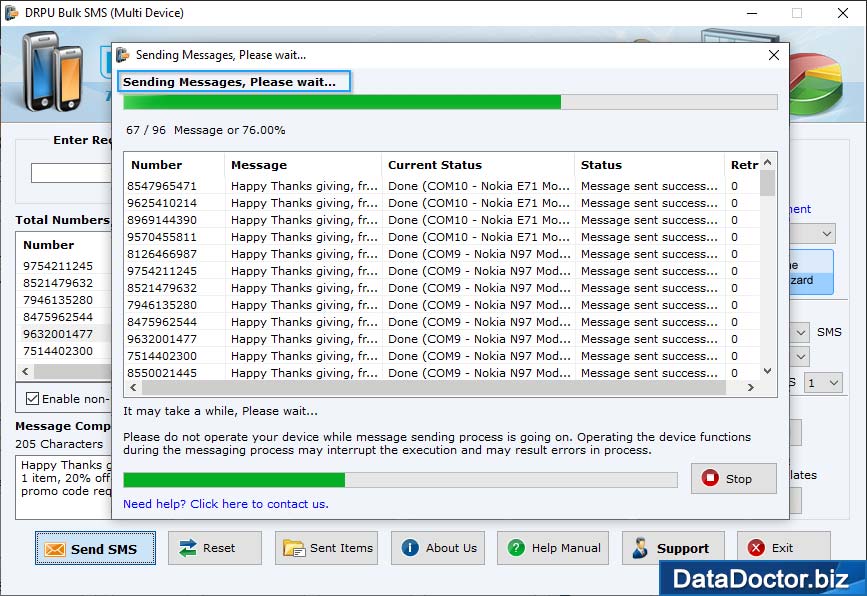
Task: Click Need help? Click here to contact us link
Action: point(226,504)
